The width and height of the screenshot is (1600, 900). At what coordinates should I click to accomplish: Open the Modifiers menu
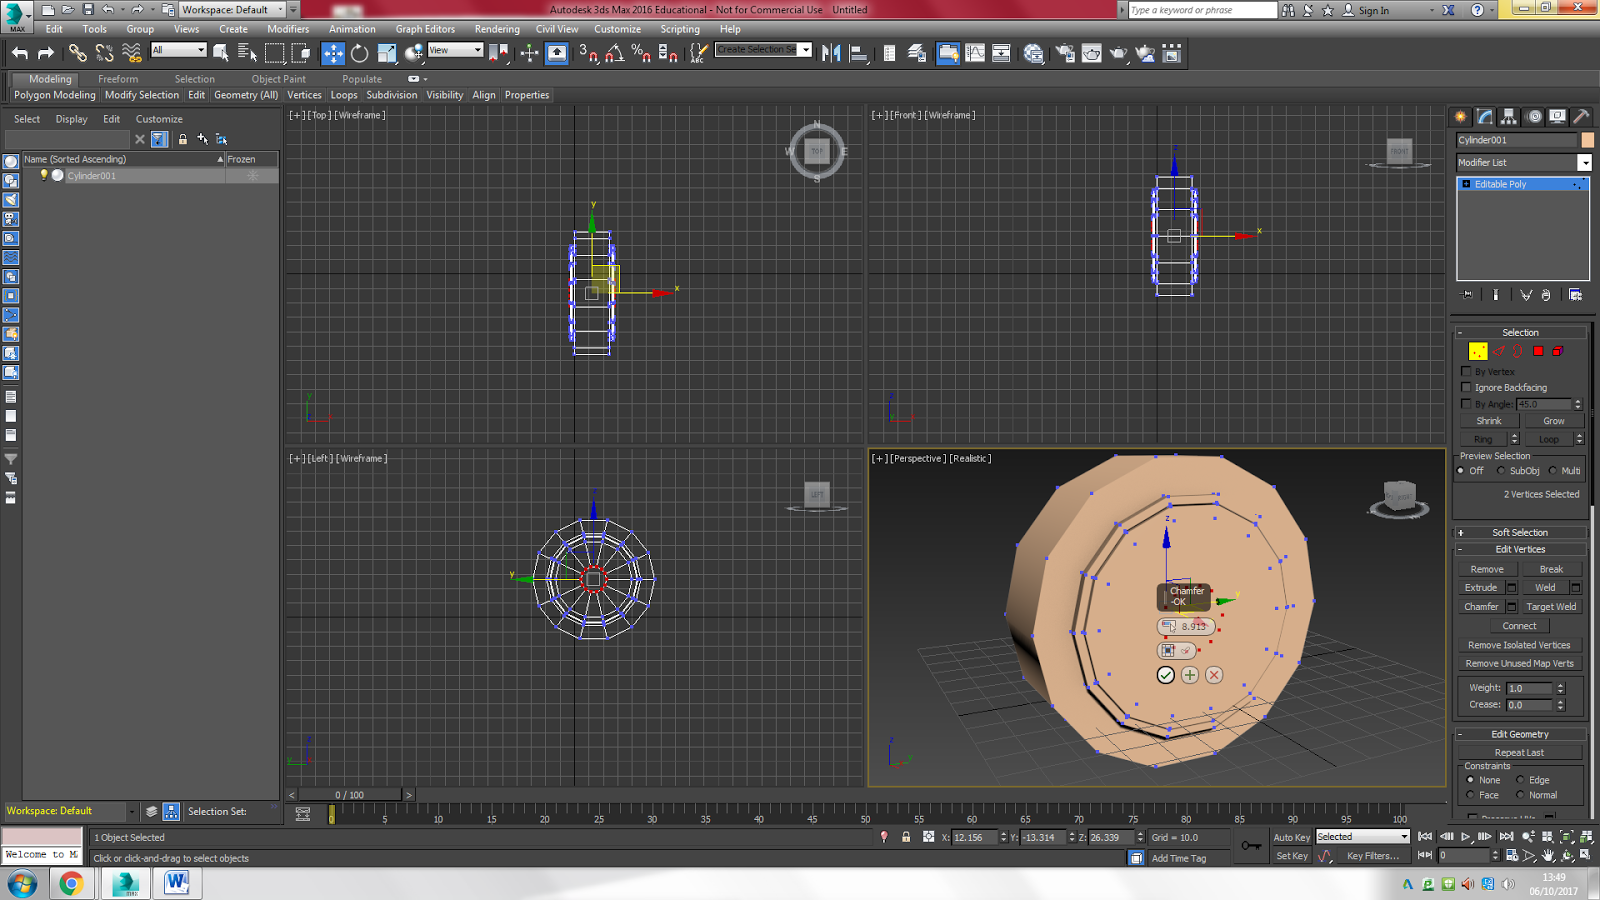[288, 29]
